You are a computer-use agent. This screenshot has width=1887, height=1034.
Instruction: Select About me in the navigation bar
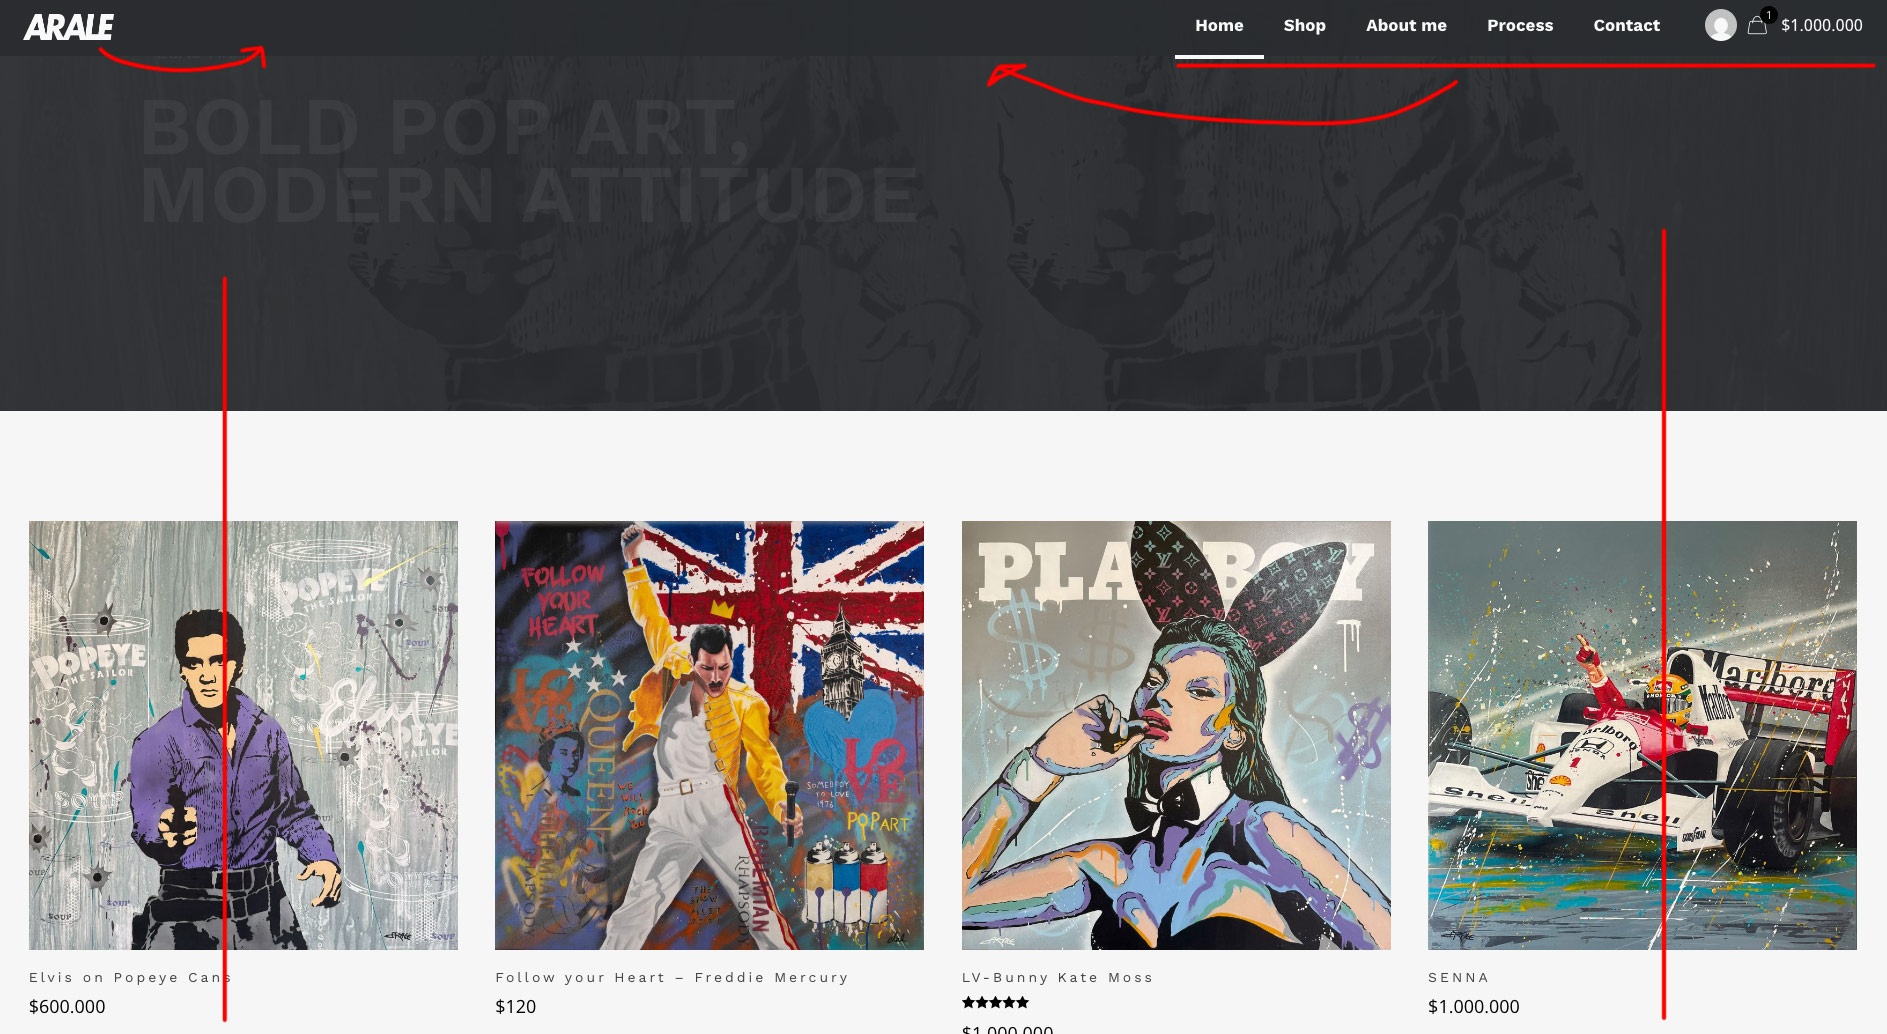[x=1405, y=26]
